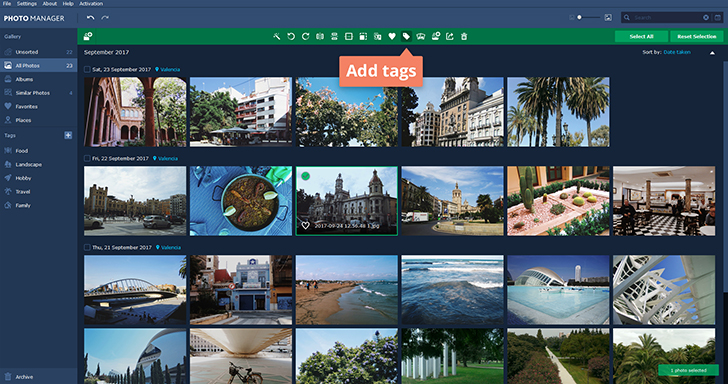Click the Redo arrow icon
Viewport: 728px width, 384px height.
pos(105,18)
